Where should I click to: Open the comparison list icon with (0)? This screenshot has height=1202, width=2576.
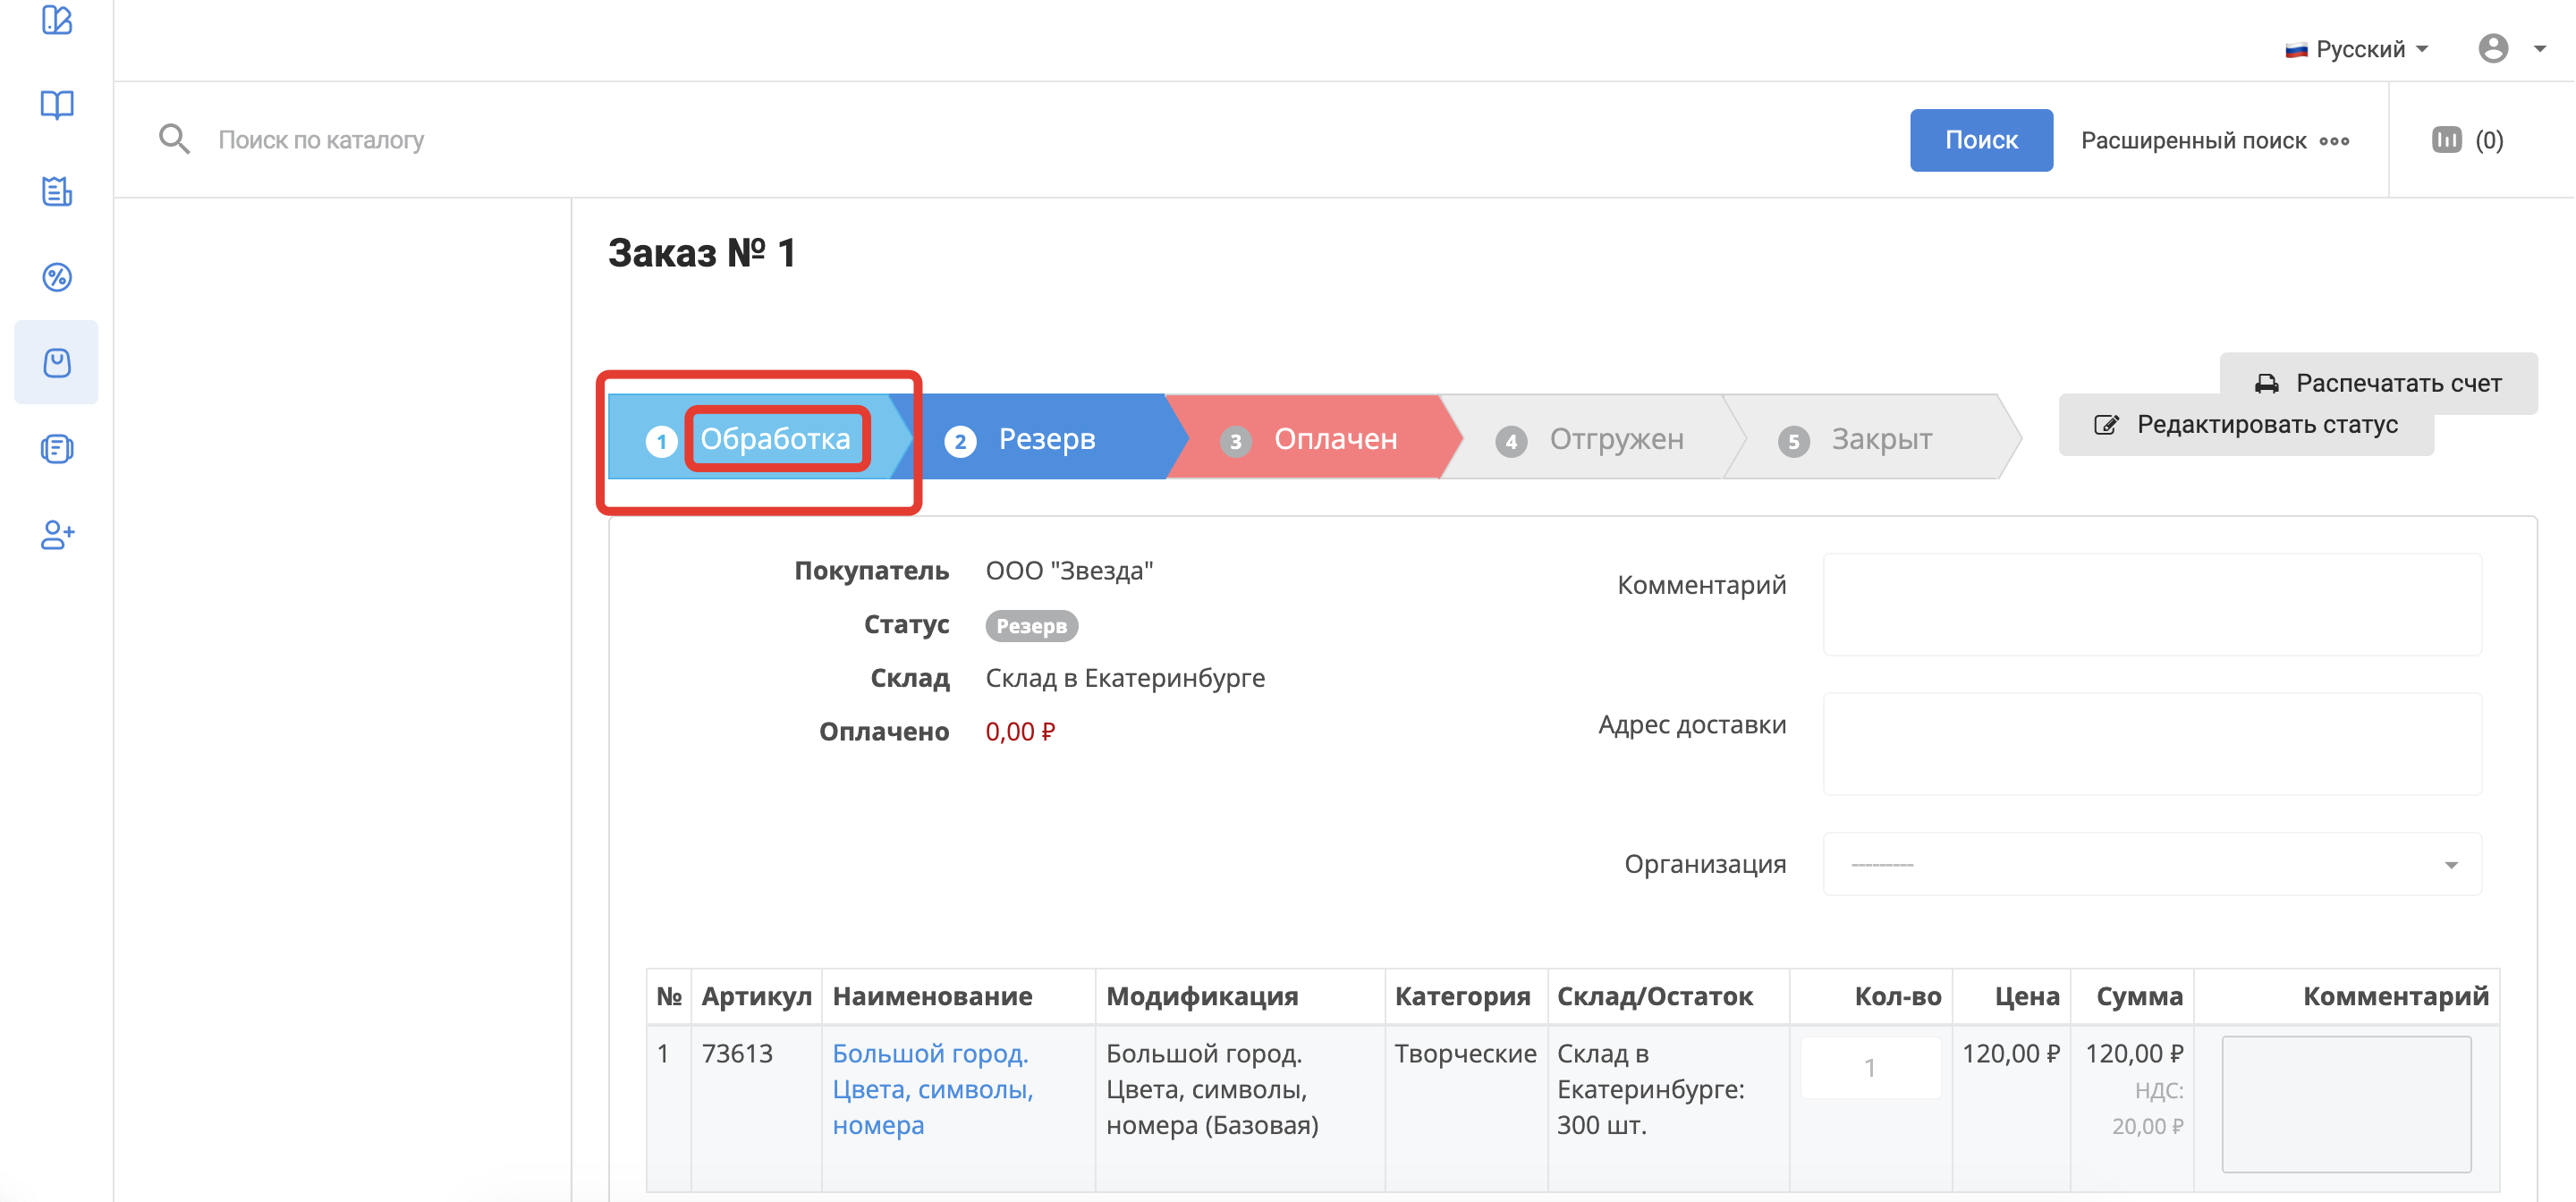(2465, 140)
